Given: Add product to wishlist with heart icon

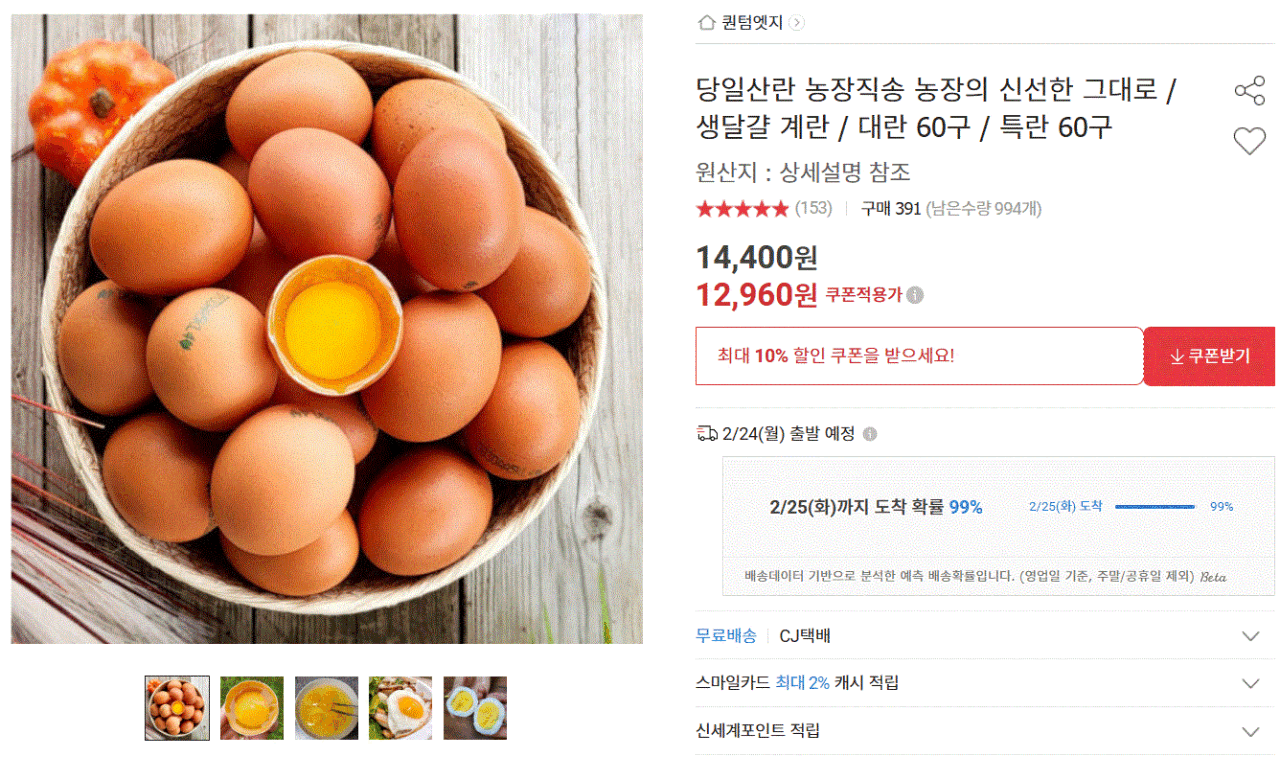Looking at the screenshot, I should pos(1249,141).
